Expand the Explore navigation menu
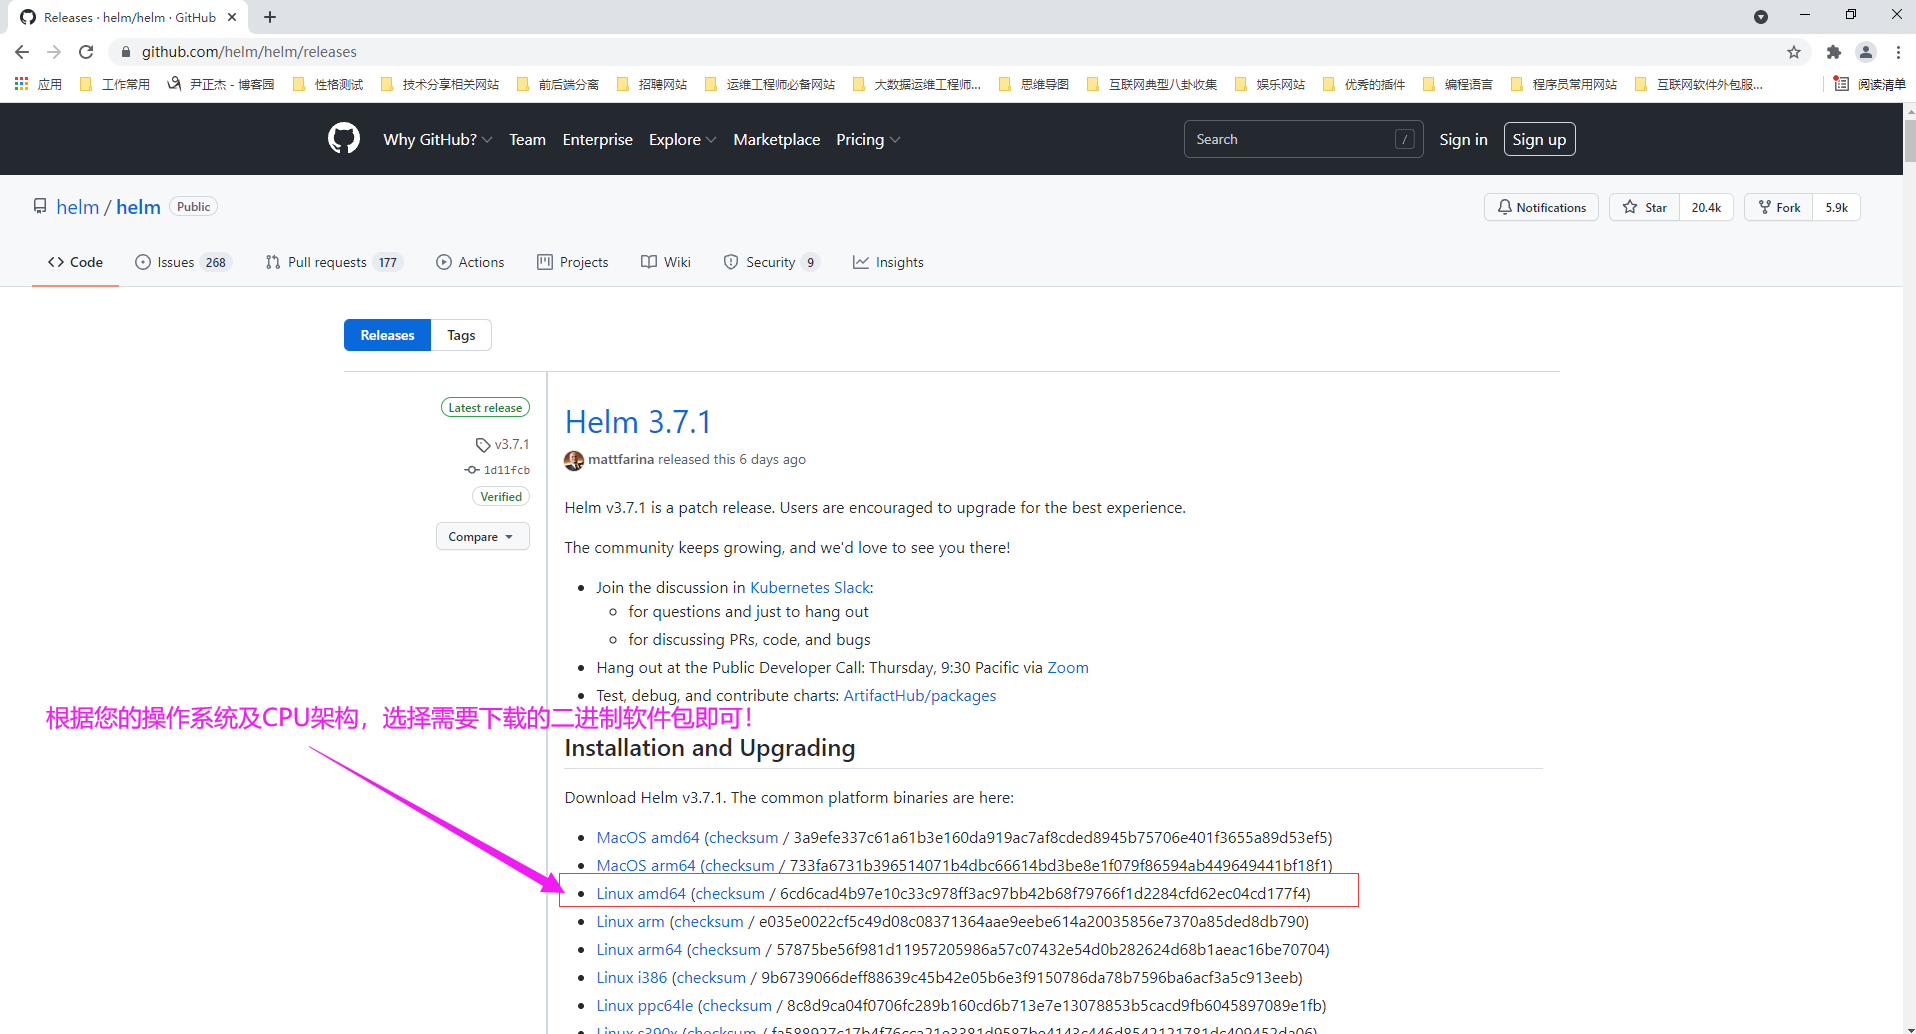Viewport: 1916px width, 1034px height. point(682,139)
